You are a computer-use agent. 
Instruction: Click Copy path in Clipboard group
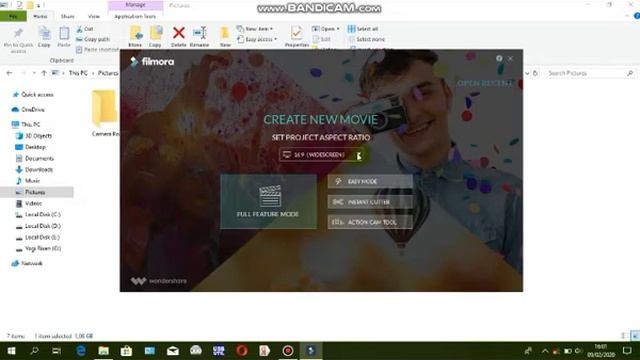pyautogui.click(x=93, y=39)
